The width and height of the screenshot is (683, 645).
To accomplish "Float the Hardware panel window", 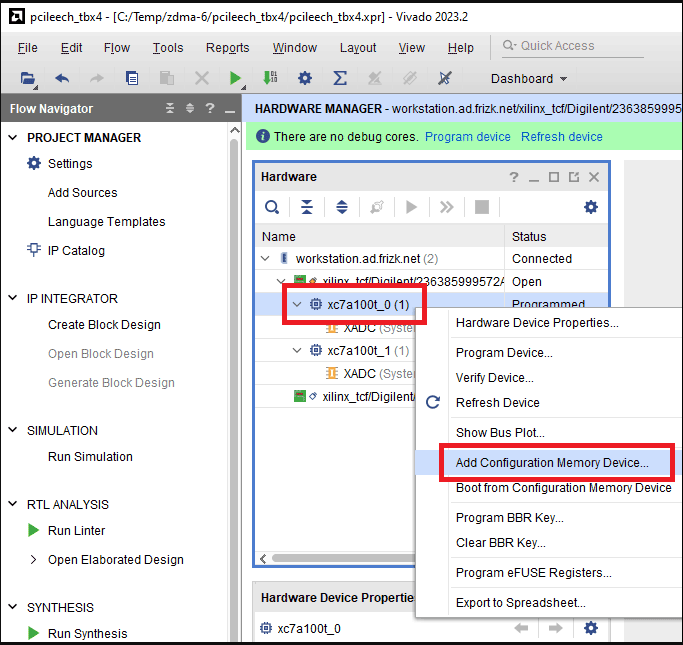I will coord(574,177).
